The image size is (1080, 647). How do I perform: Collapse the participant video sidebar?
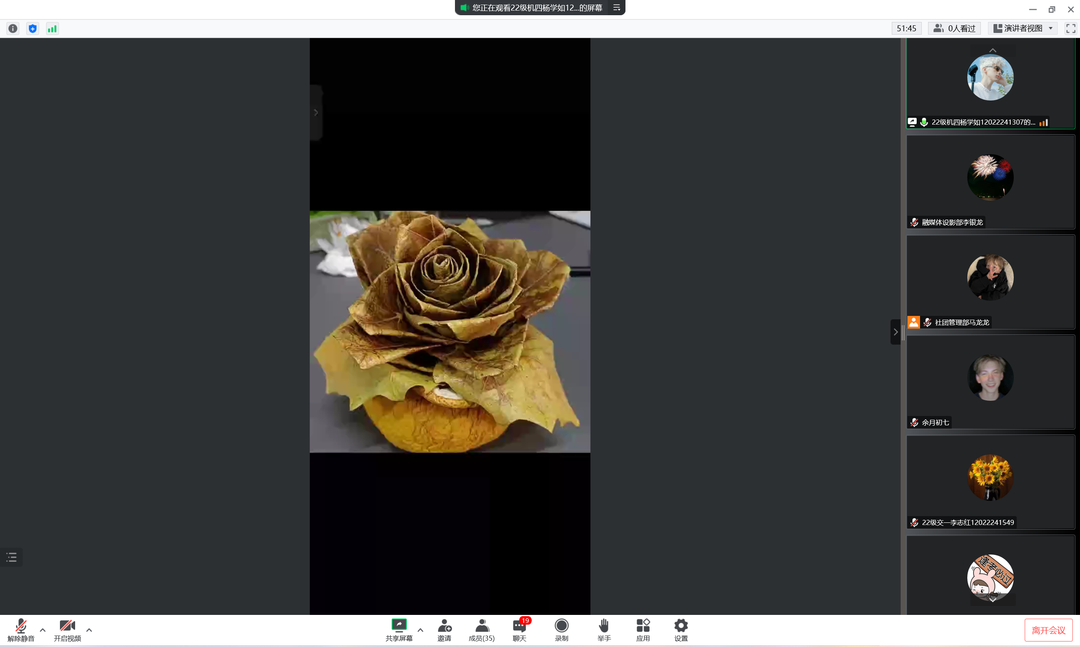[895, 332]
